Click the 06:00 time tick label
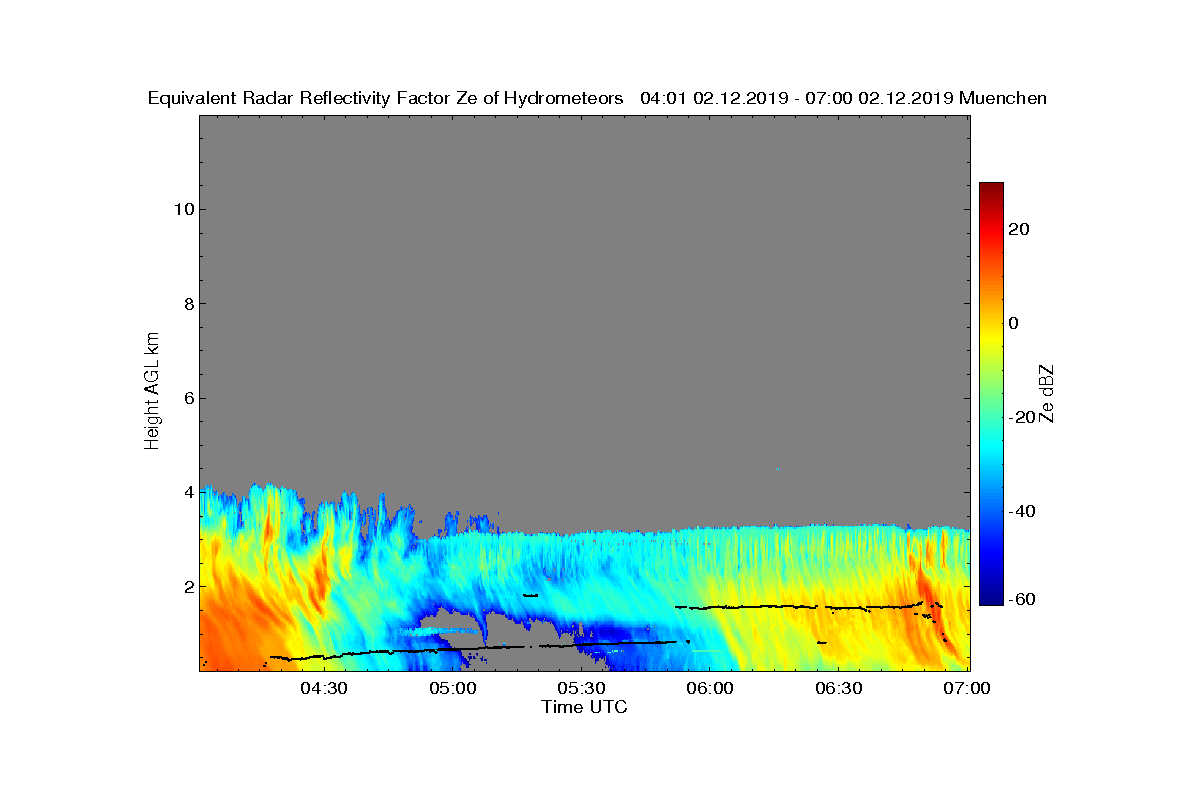The width and height of the screenshot is (1200, 800). coord(711,688)
